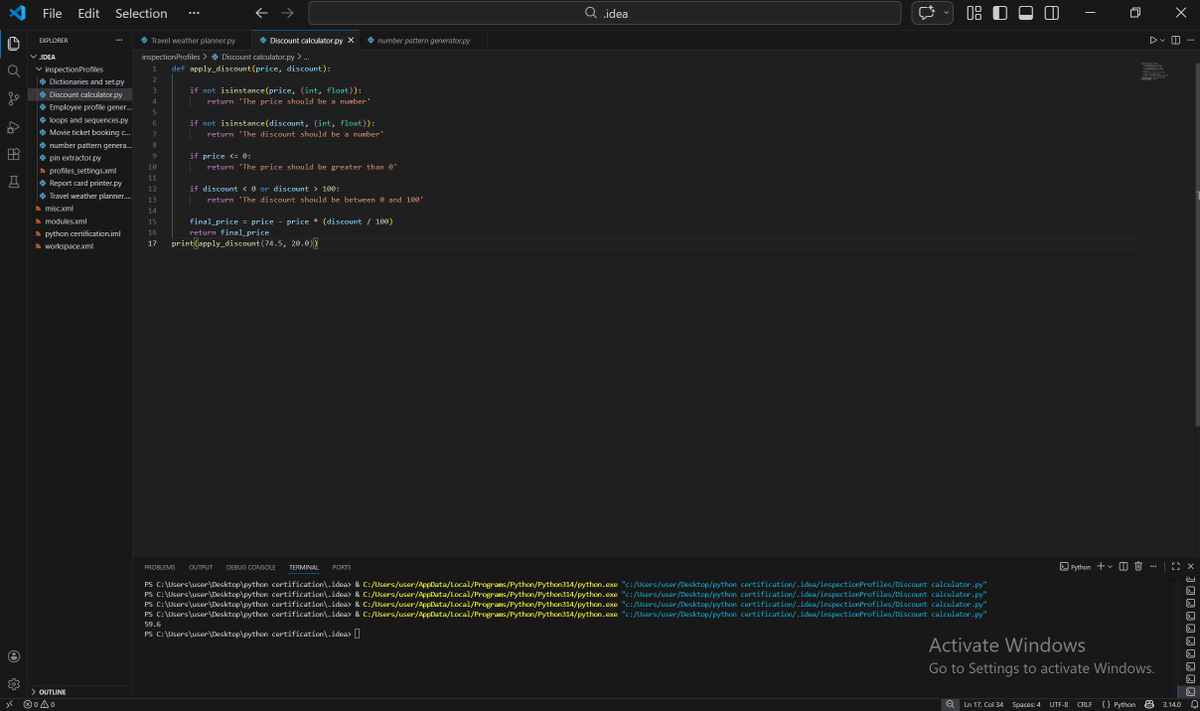Switch to the PORTS panel tab
The image size is (1200, 711).
pos(341,567)
